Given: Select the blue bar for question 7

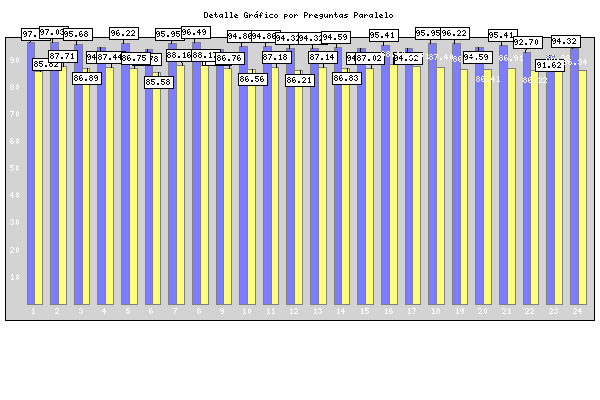Looking at the screenshot, I should point(173,174).
